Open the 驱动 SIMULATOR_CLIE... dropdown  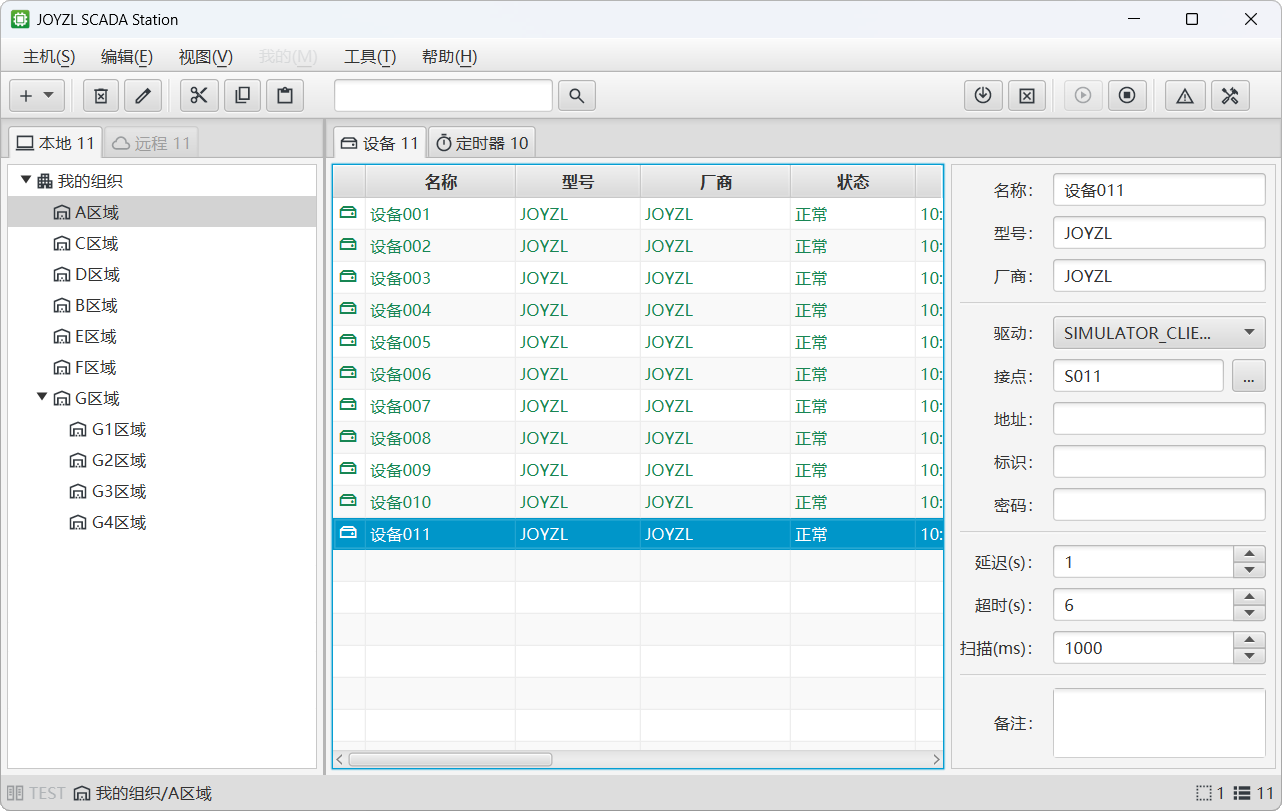pos(1159,332)
